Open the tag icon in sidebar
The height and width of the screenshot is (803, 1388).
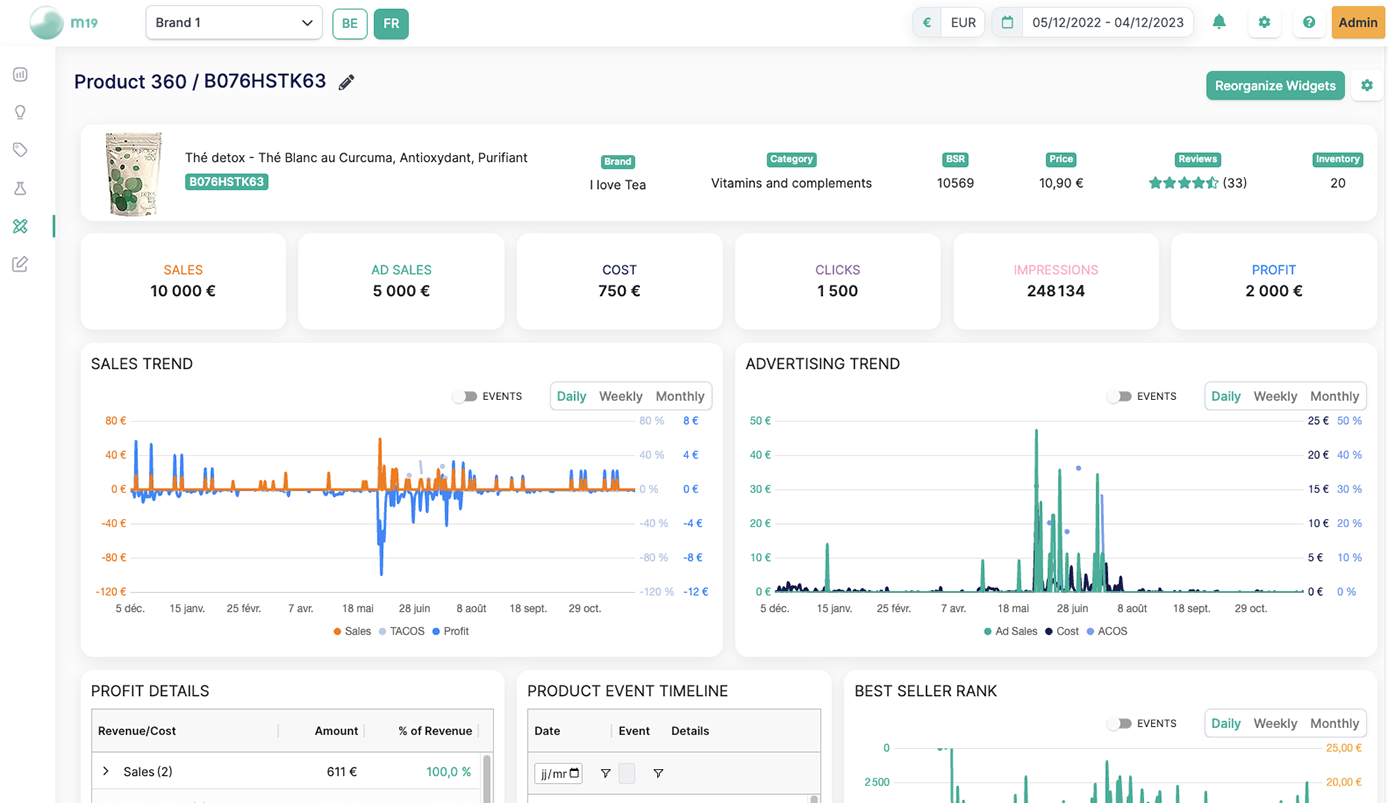pos(20,150)
